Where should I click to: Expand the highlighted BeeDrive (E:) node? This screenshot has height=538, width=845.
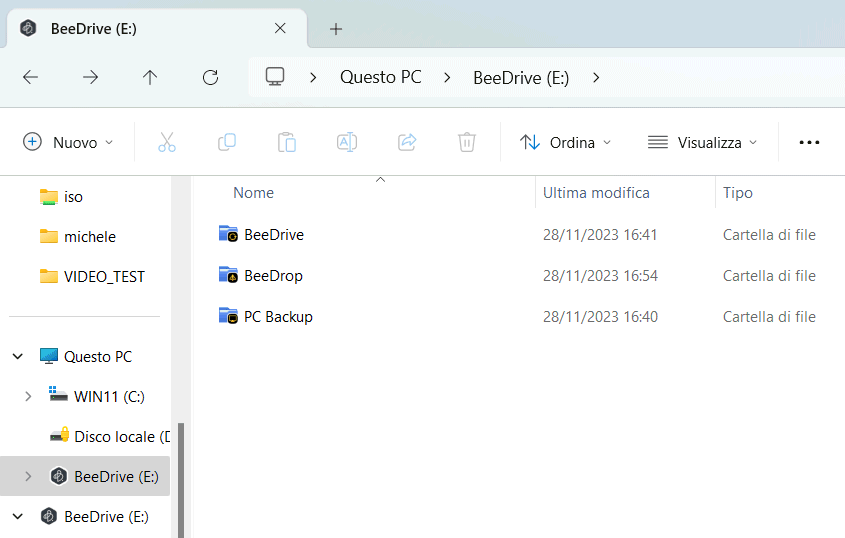(x=28, y=476)
